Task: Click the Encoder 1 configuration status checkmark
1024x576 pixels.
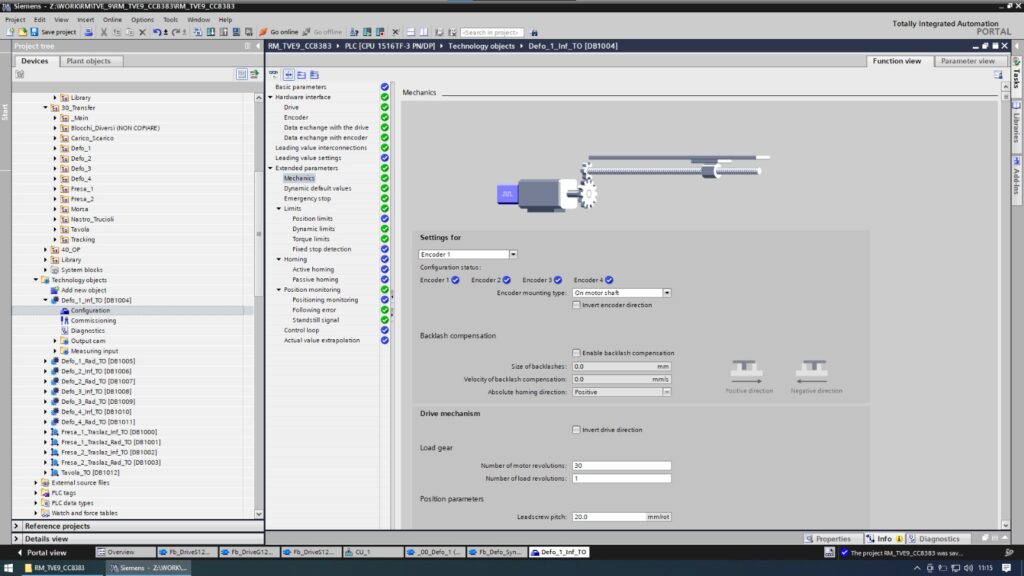Action: pos(455,280)
